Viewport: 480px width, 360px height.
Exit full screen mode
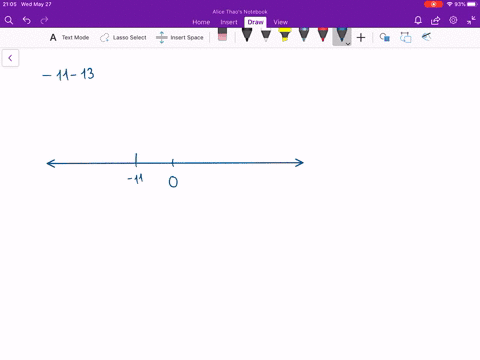pyautogui.click(x=471, y=20)
